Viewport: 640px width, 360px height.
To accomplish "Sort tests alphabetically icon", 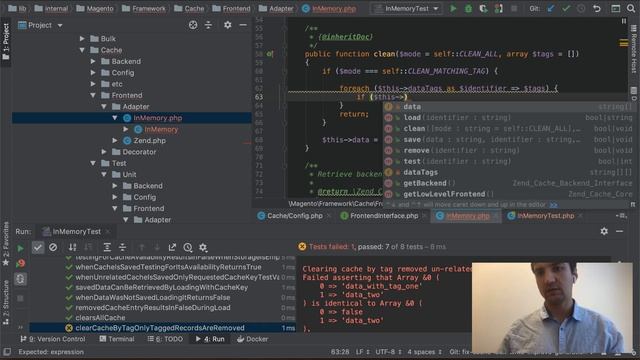I will pyautogui.click(x=73, y=247).
